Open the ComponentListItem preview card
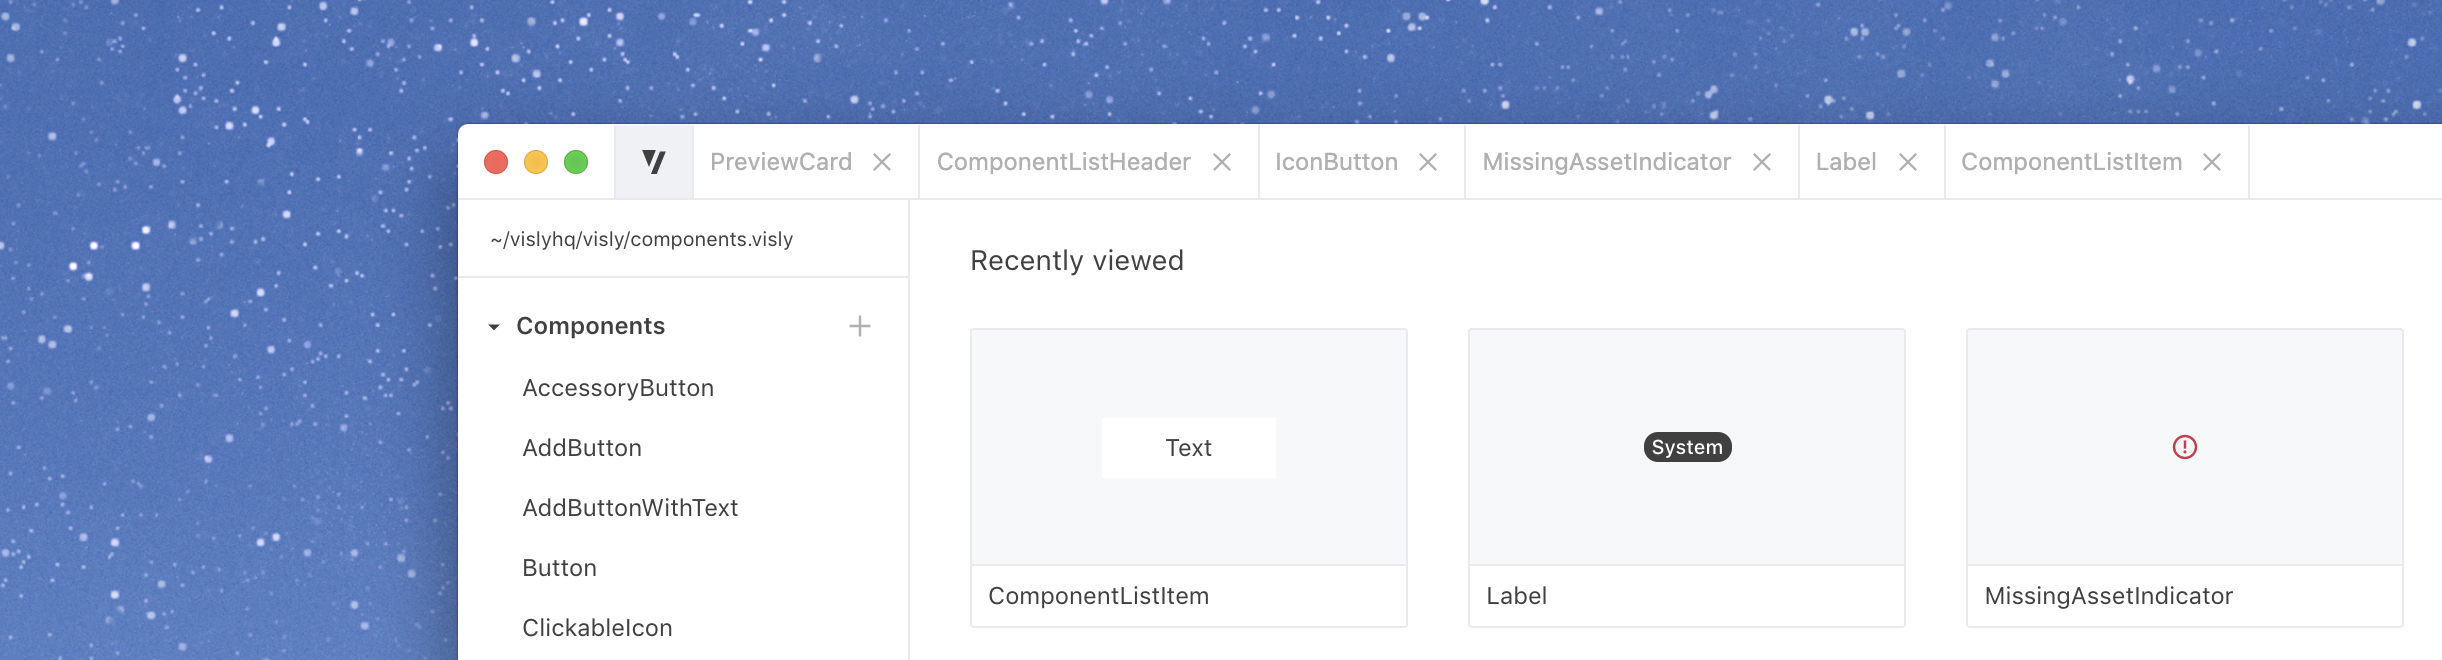 click(1189, 478)
